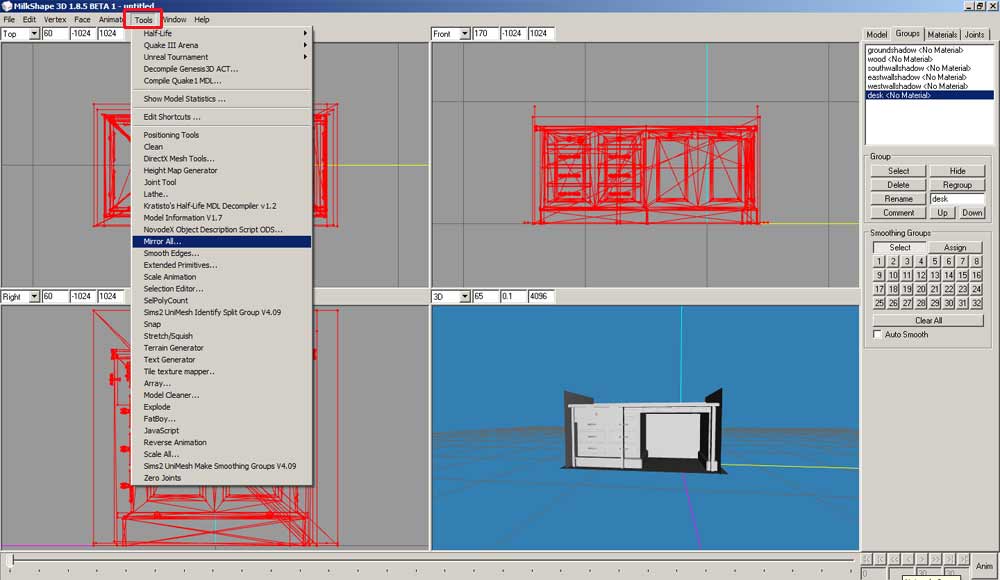Open the Face menu in the menu bar
1000x580 pixels.
click(82, 19)
